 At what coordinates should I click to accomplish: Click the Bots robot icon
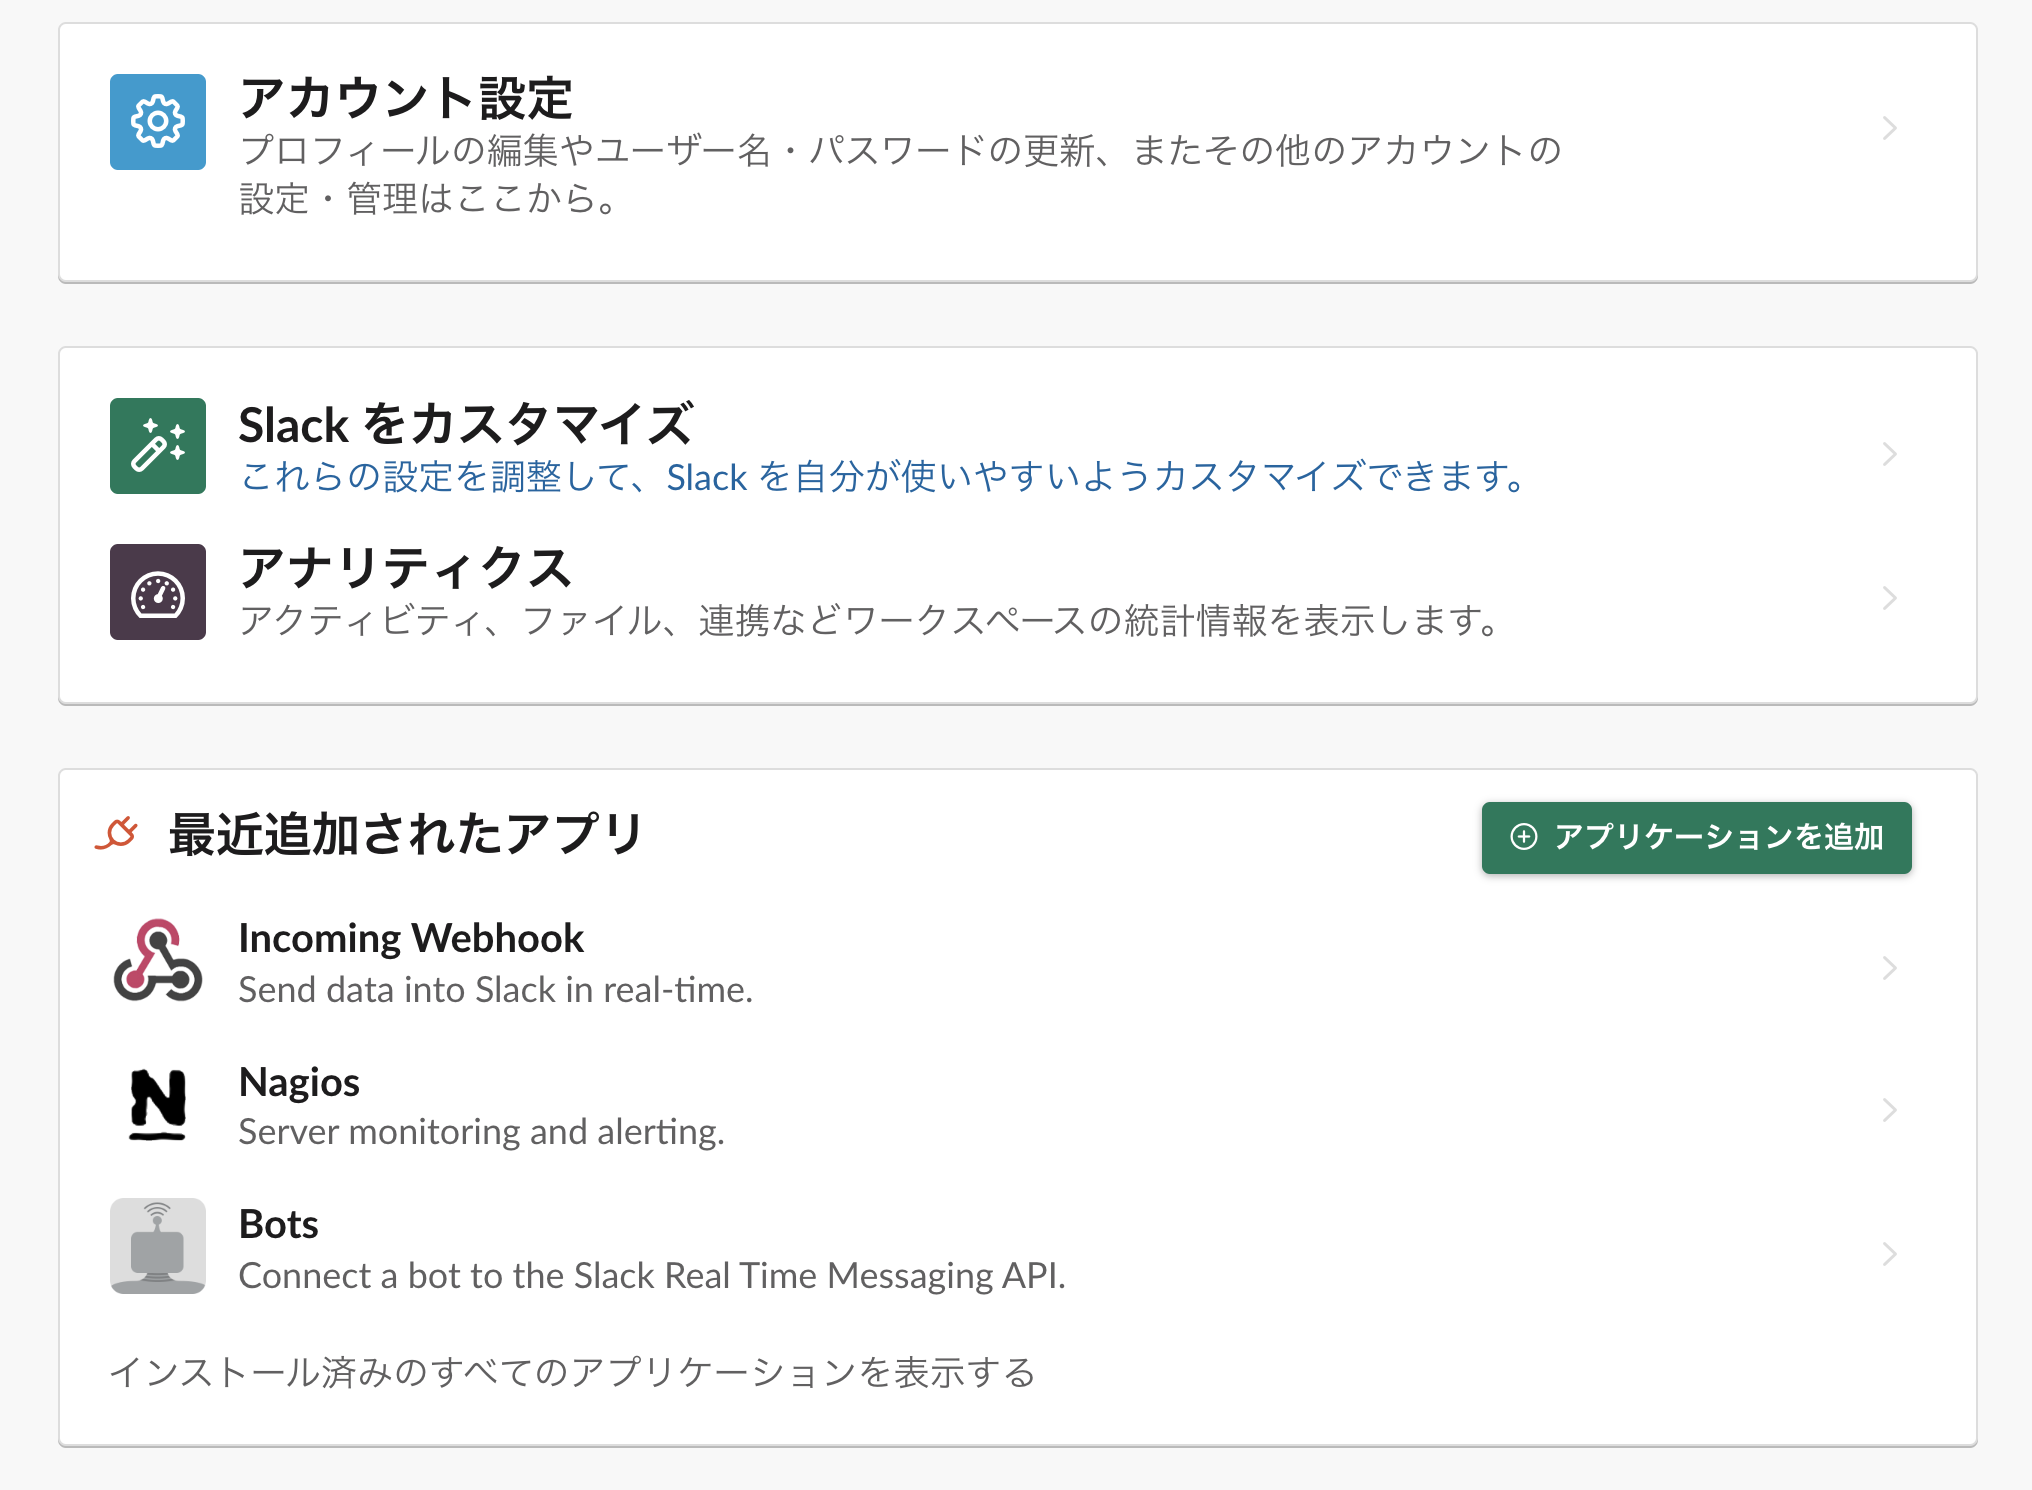pyautogui.click(x=158, y=1246)
